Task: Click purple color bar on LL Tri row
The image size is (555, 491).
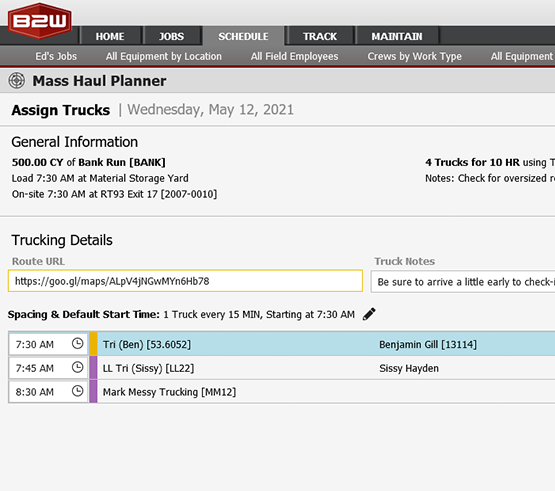Action: click(x=93, y=367)
